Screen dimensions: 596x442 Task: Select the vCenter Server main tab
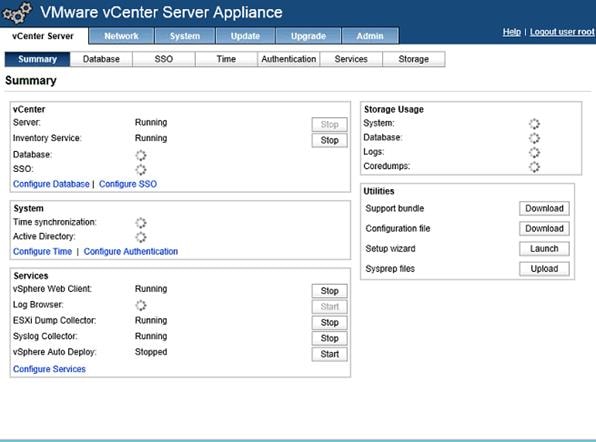click(43, 36)
